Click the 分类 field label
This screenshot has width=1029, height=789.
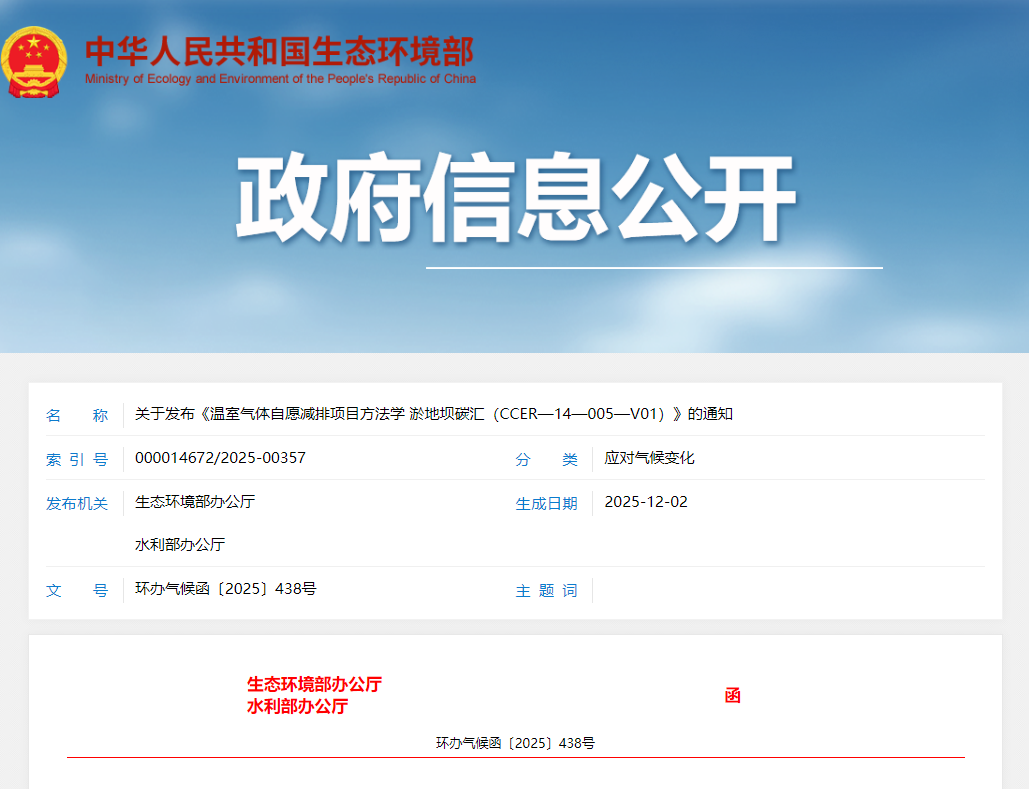[546, 460]
